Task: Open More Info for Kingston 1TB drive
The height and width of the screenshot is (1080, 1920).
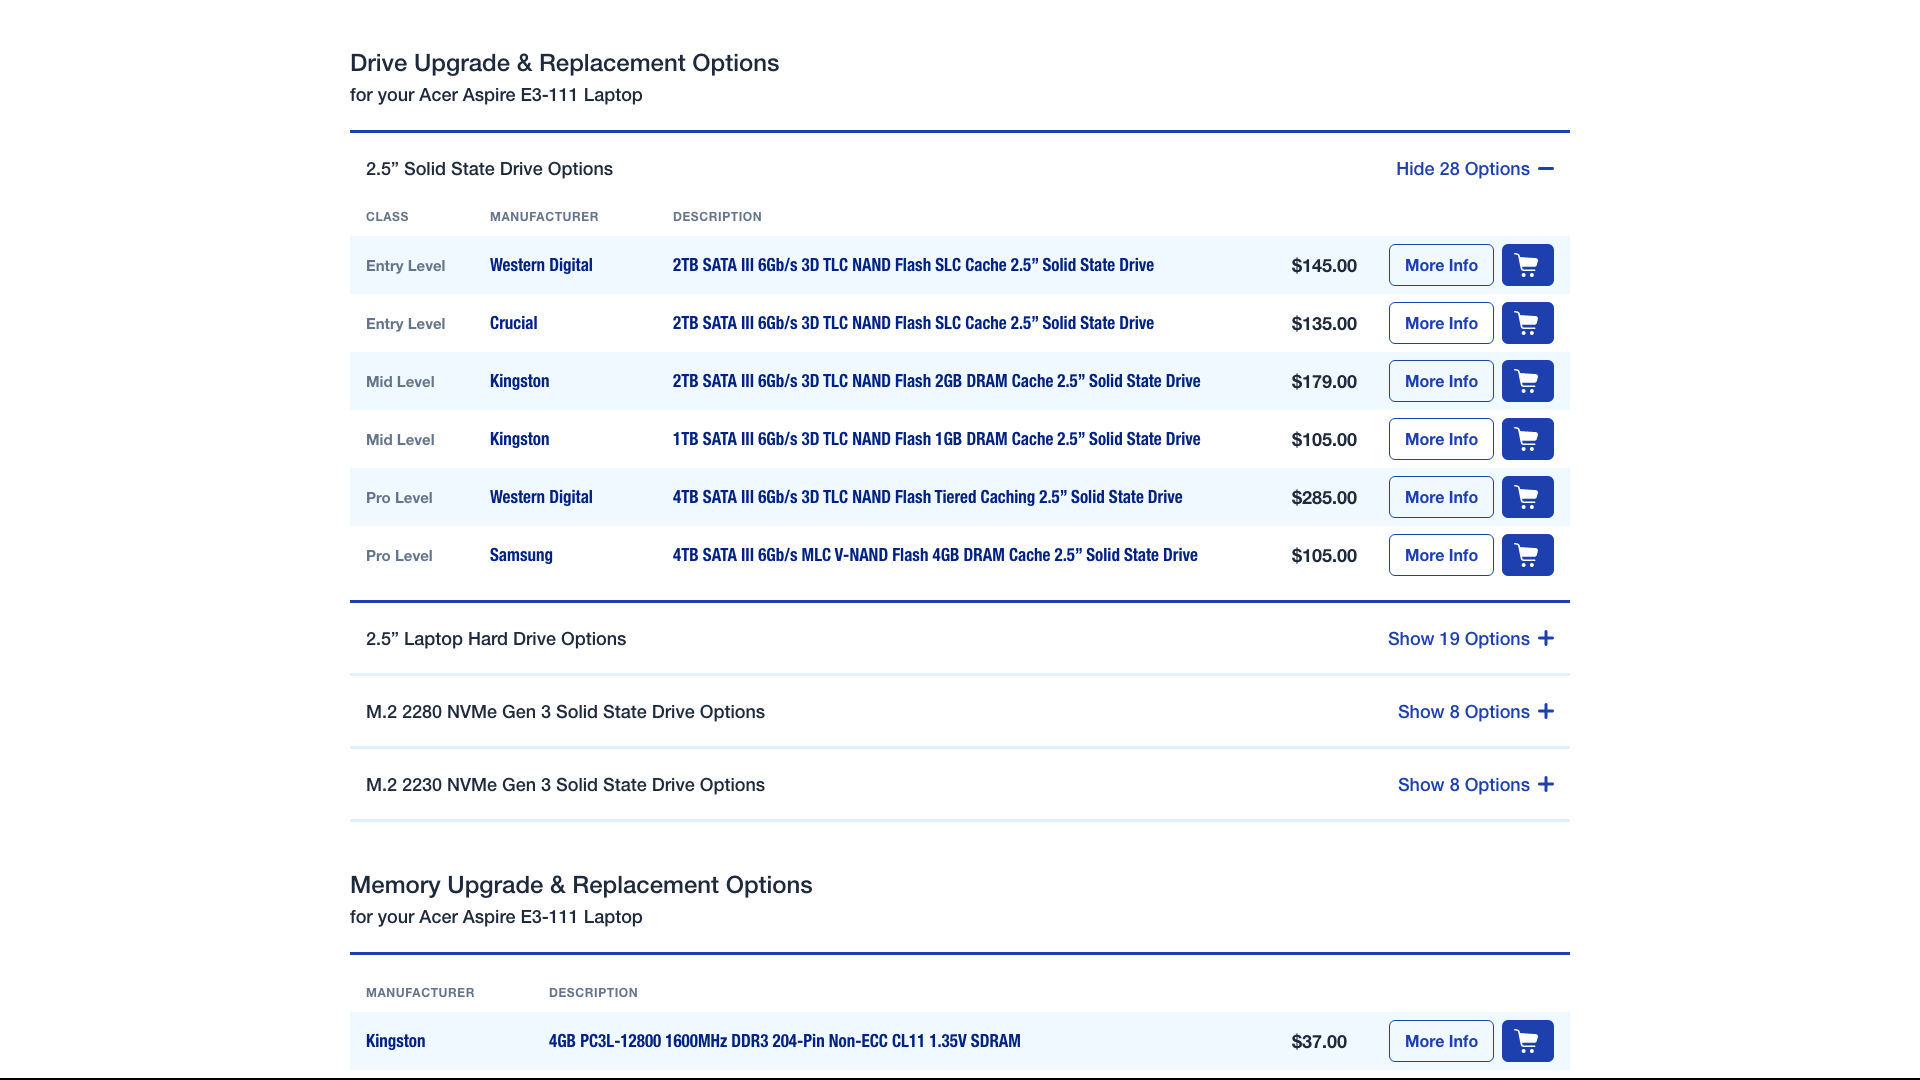Action: (x=1441, y=439)
